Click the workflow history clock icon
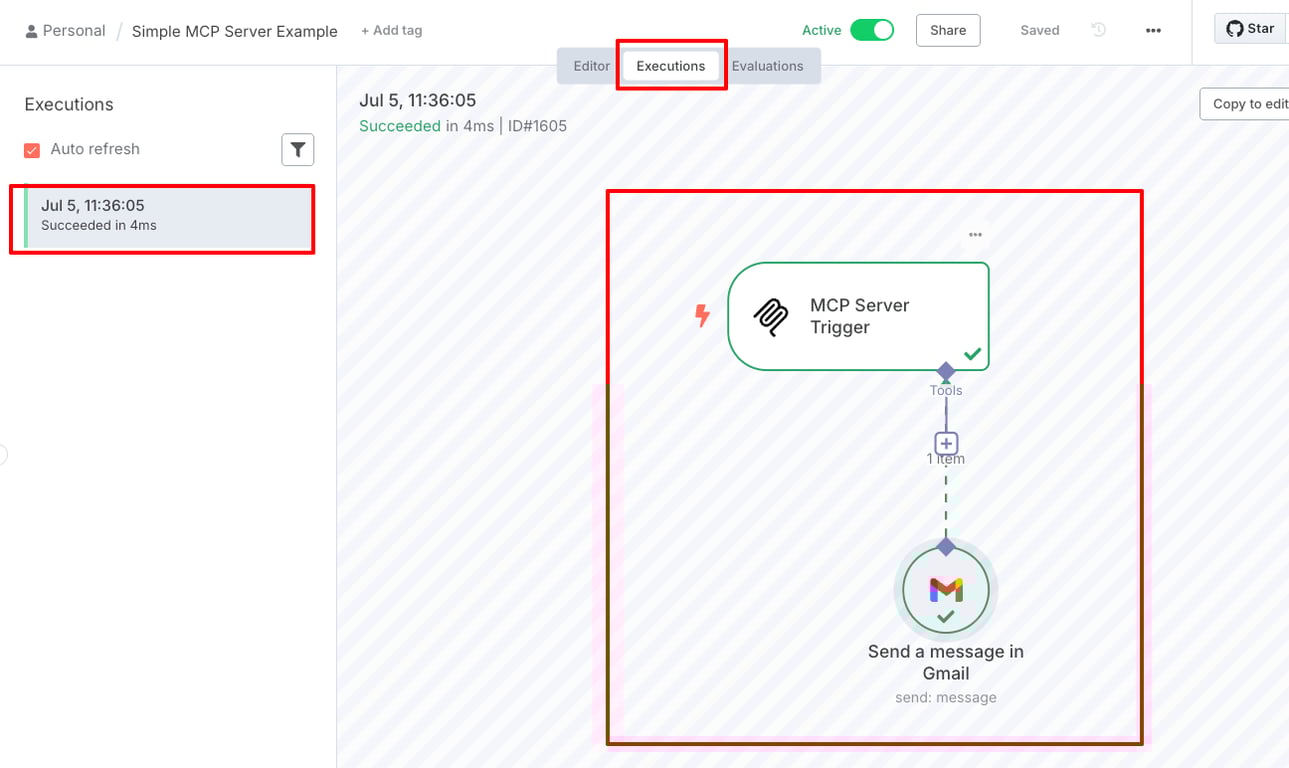The height and width of the screenshot is (768, 1289). click(x=1098, y=30)
